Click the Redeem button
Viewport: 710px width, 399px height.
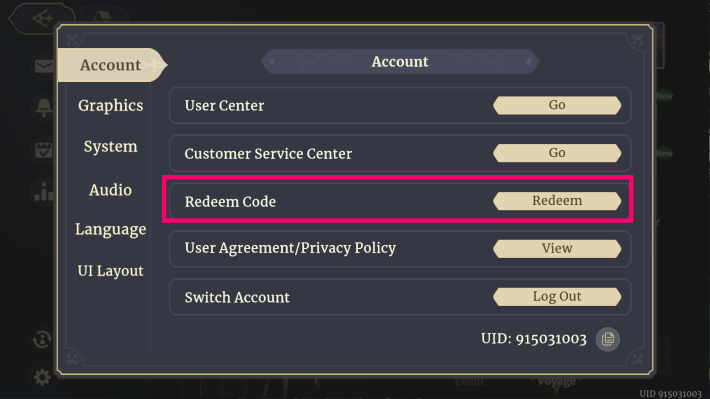pyautogui.click(x=557, y=201)
